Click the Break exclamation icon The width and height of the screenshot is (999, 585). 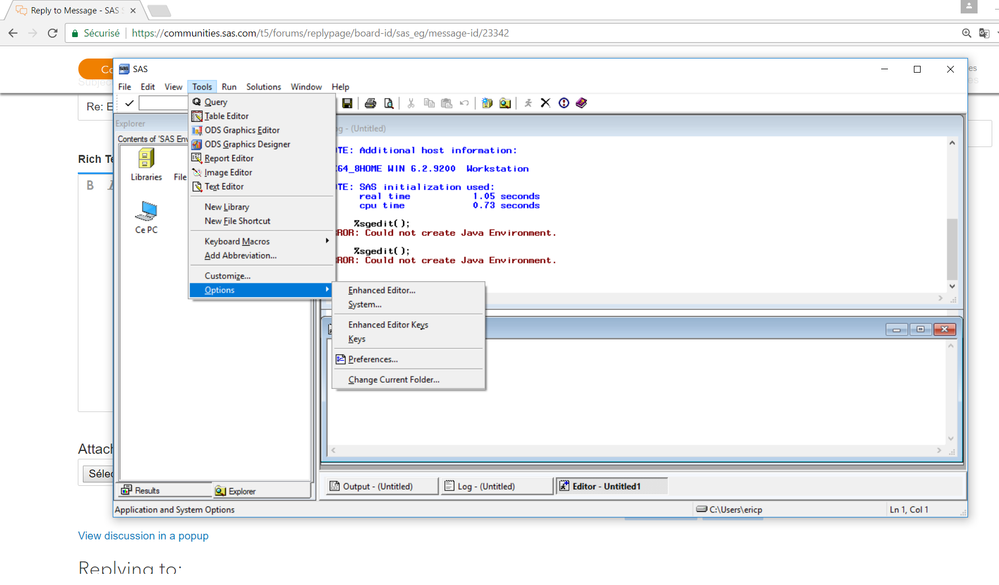coord(564,103)
